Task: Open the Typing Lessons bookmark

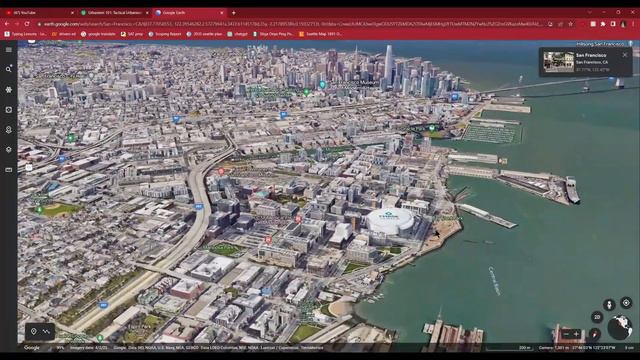Action: (25, 34)
